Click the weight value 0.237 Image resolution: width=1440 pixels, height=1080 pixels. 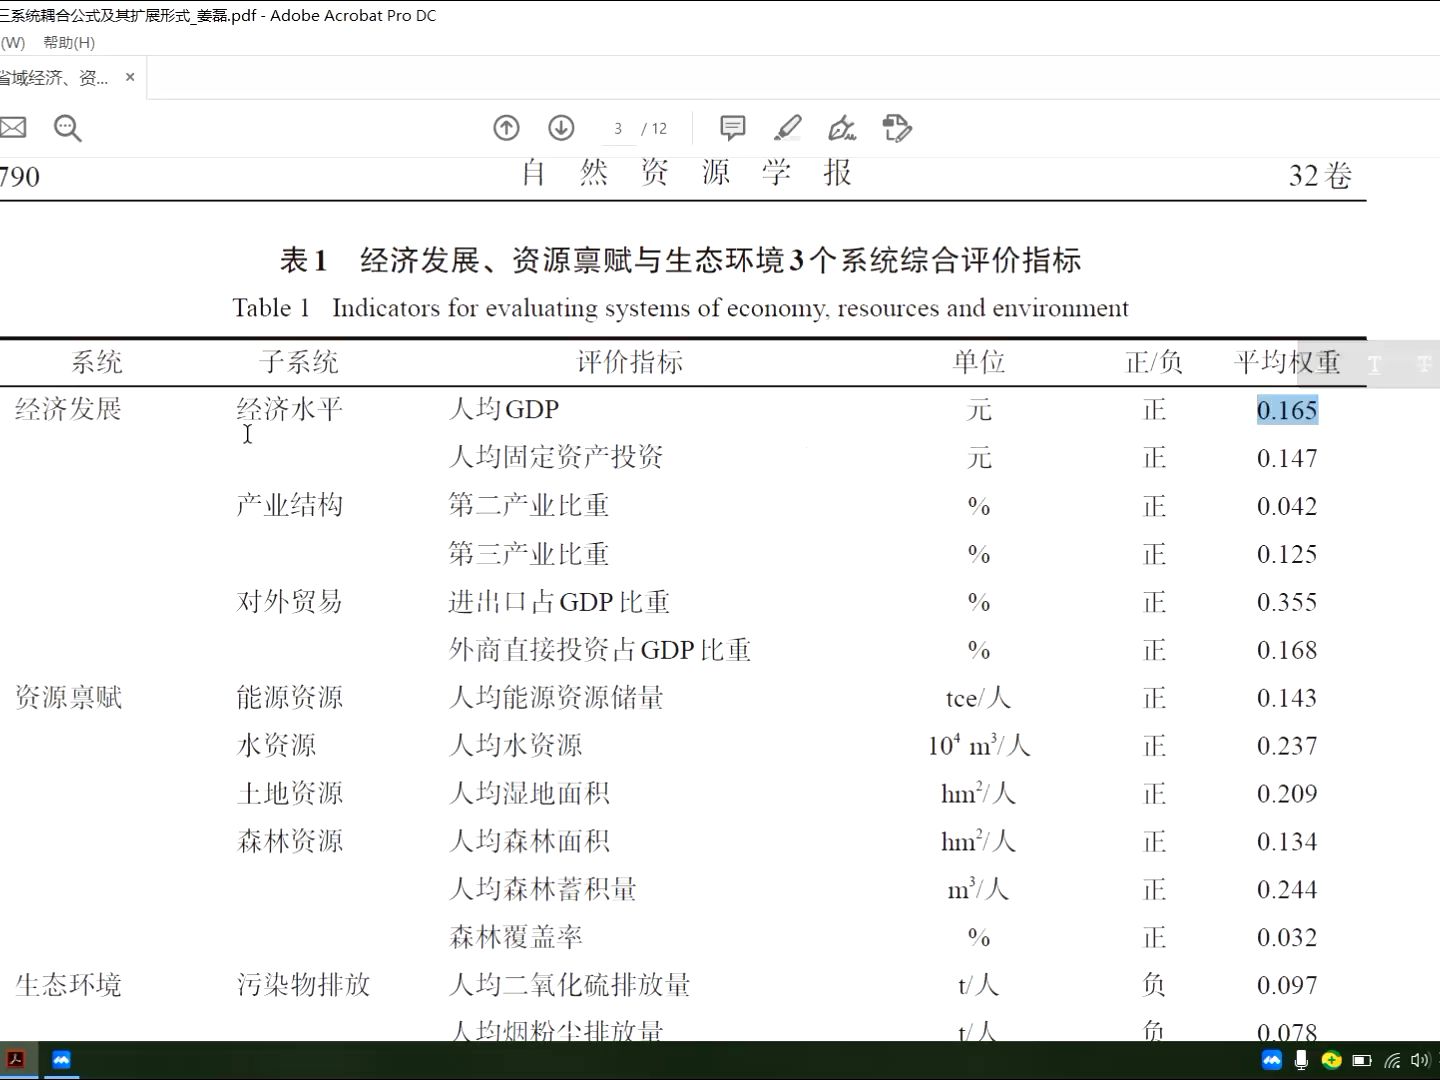point(1287,746)
